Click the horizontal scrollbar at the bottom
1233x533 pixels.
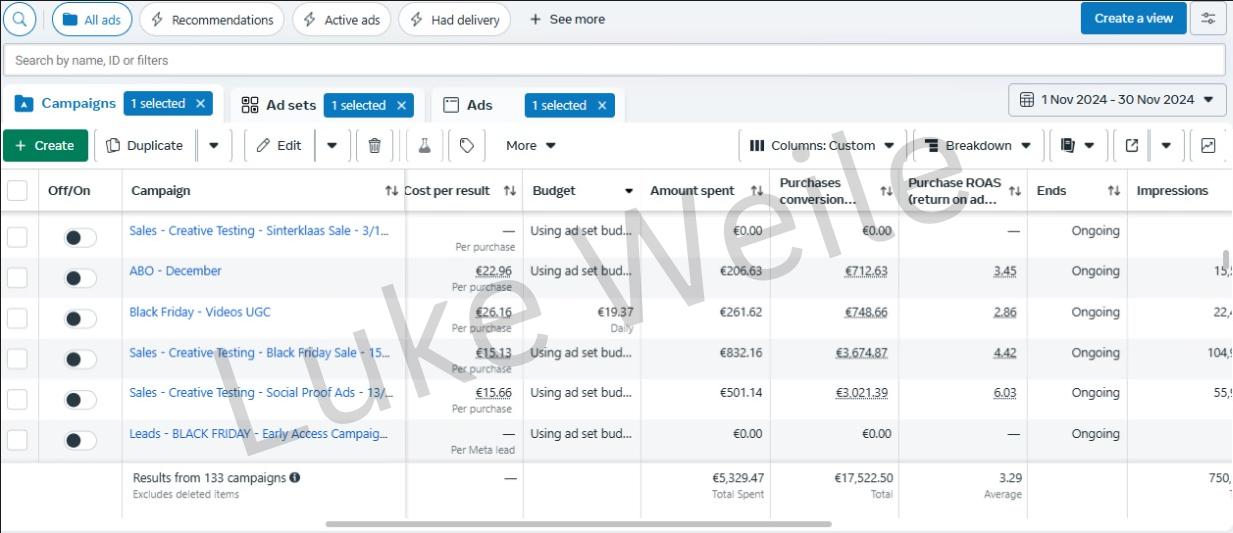578,523
